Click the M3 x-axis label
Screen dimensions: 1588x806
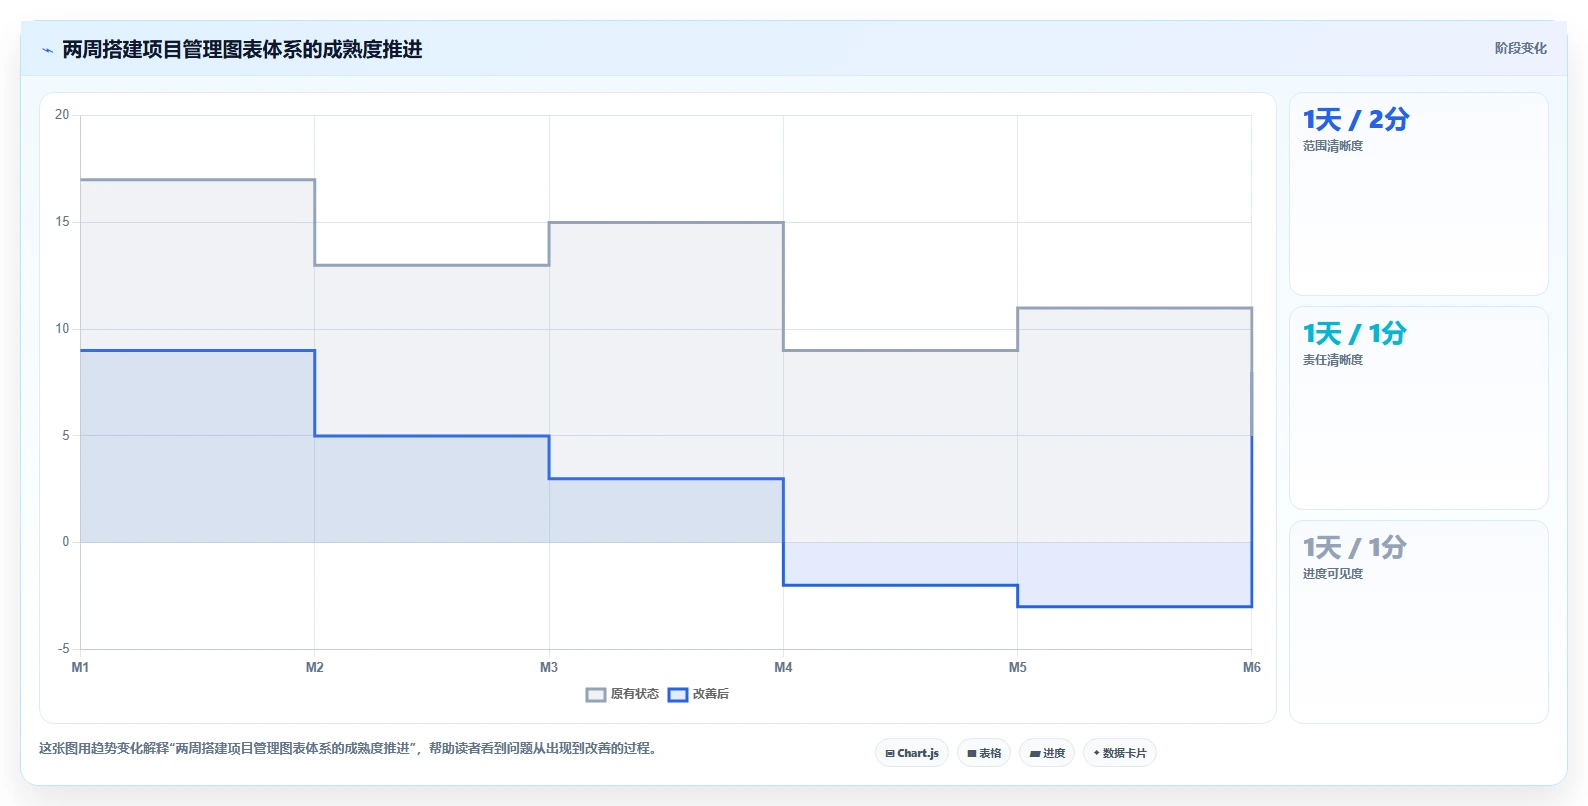(x=549, y=667)
